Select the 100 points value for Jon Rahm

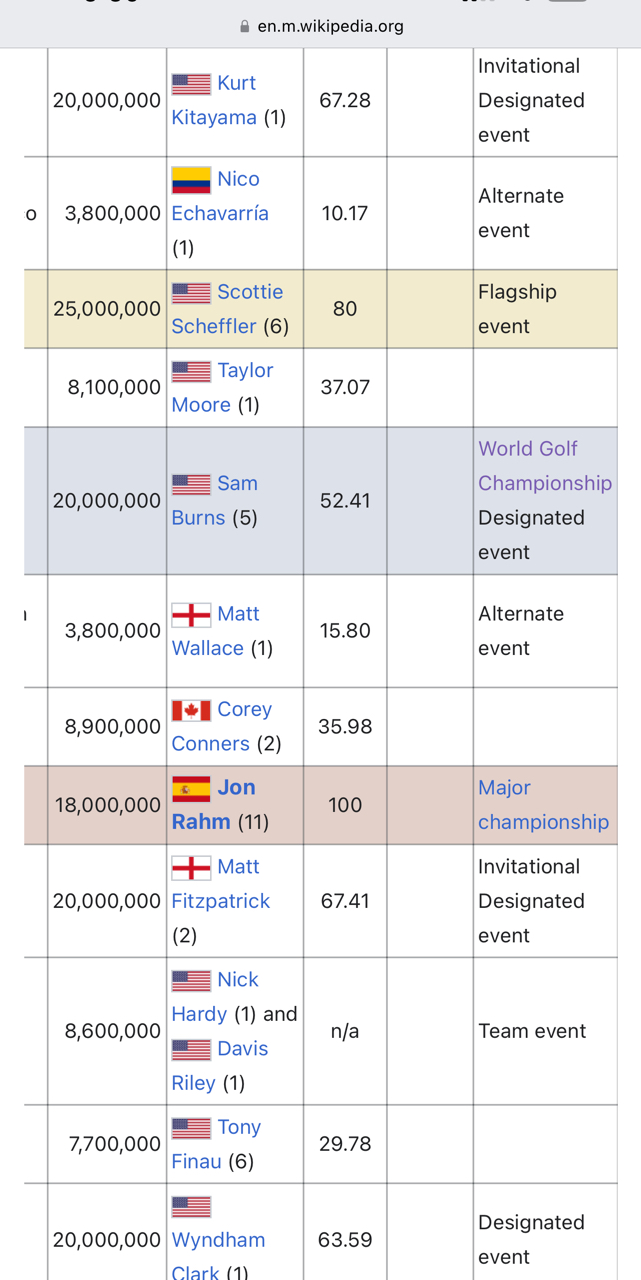coord(345,805)
